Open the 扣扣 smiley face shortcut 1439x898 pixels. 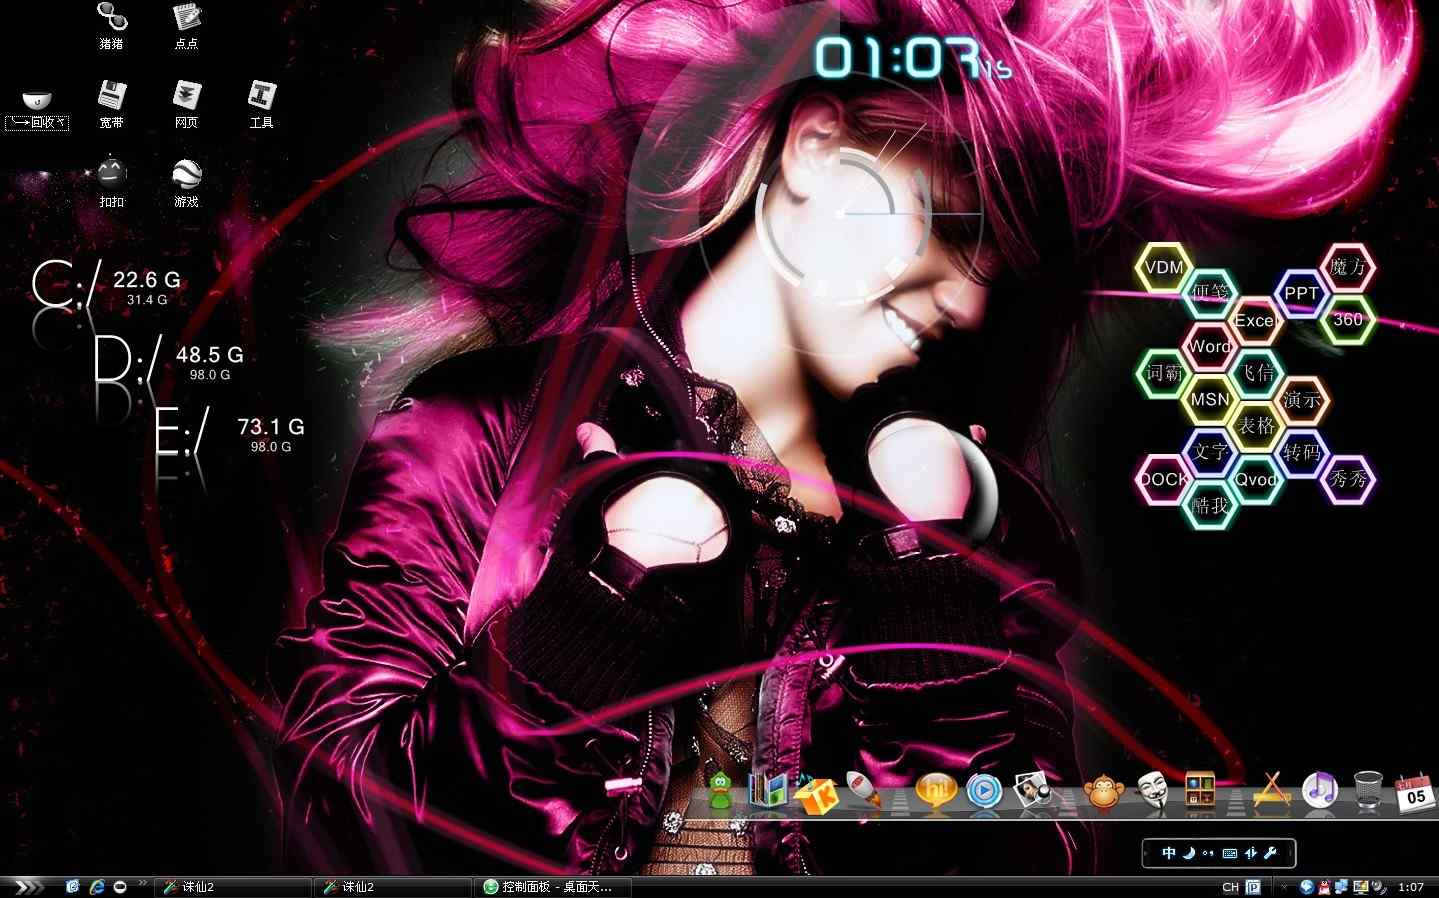[111, 183]
